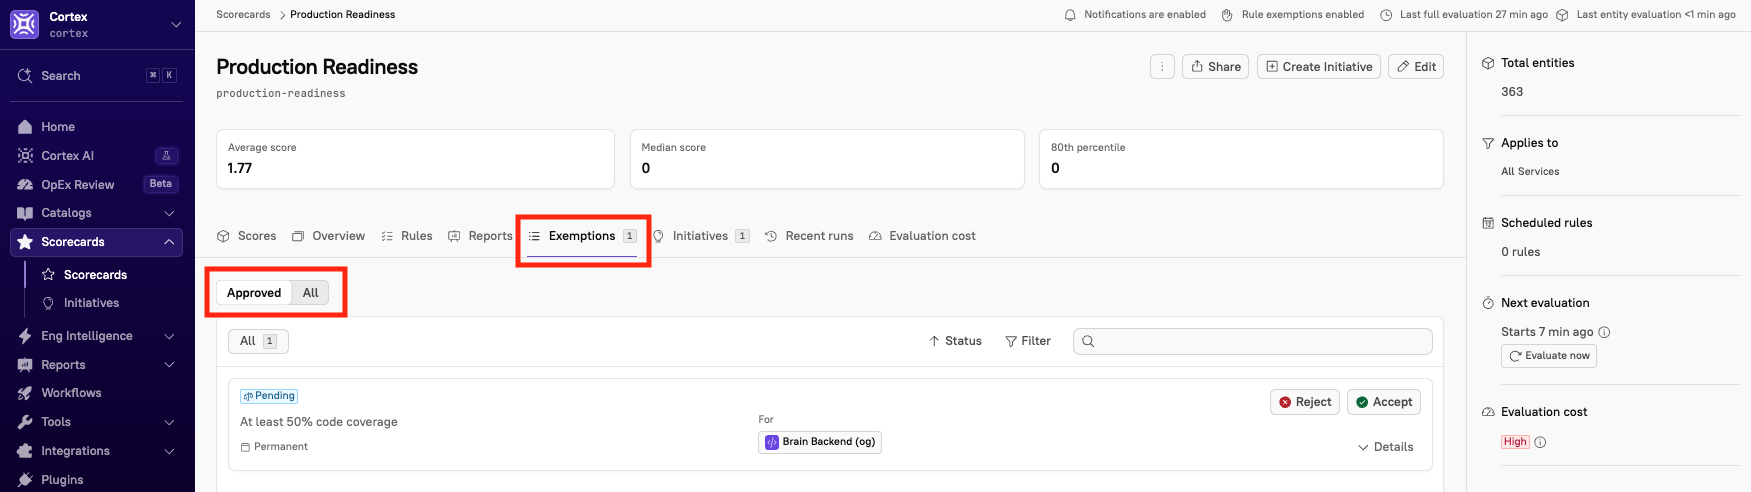Click the next evaluation info icon
This screenshot has width=1751, height=492.
pos(1604,332)
